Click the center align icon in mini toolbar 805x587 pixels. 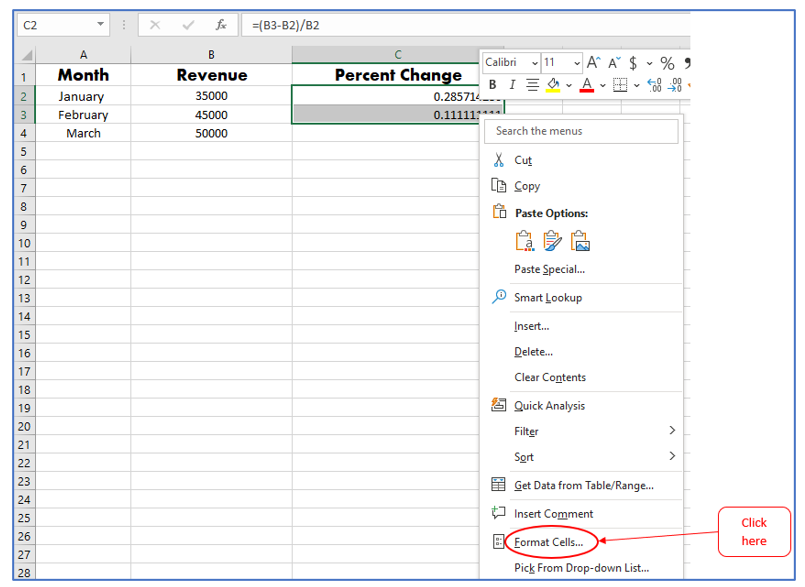click(x=532, y=85)
